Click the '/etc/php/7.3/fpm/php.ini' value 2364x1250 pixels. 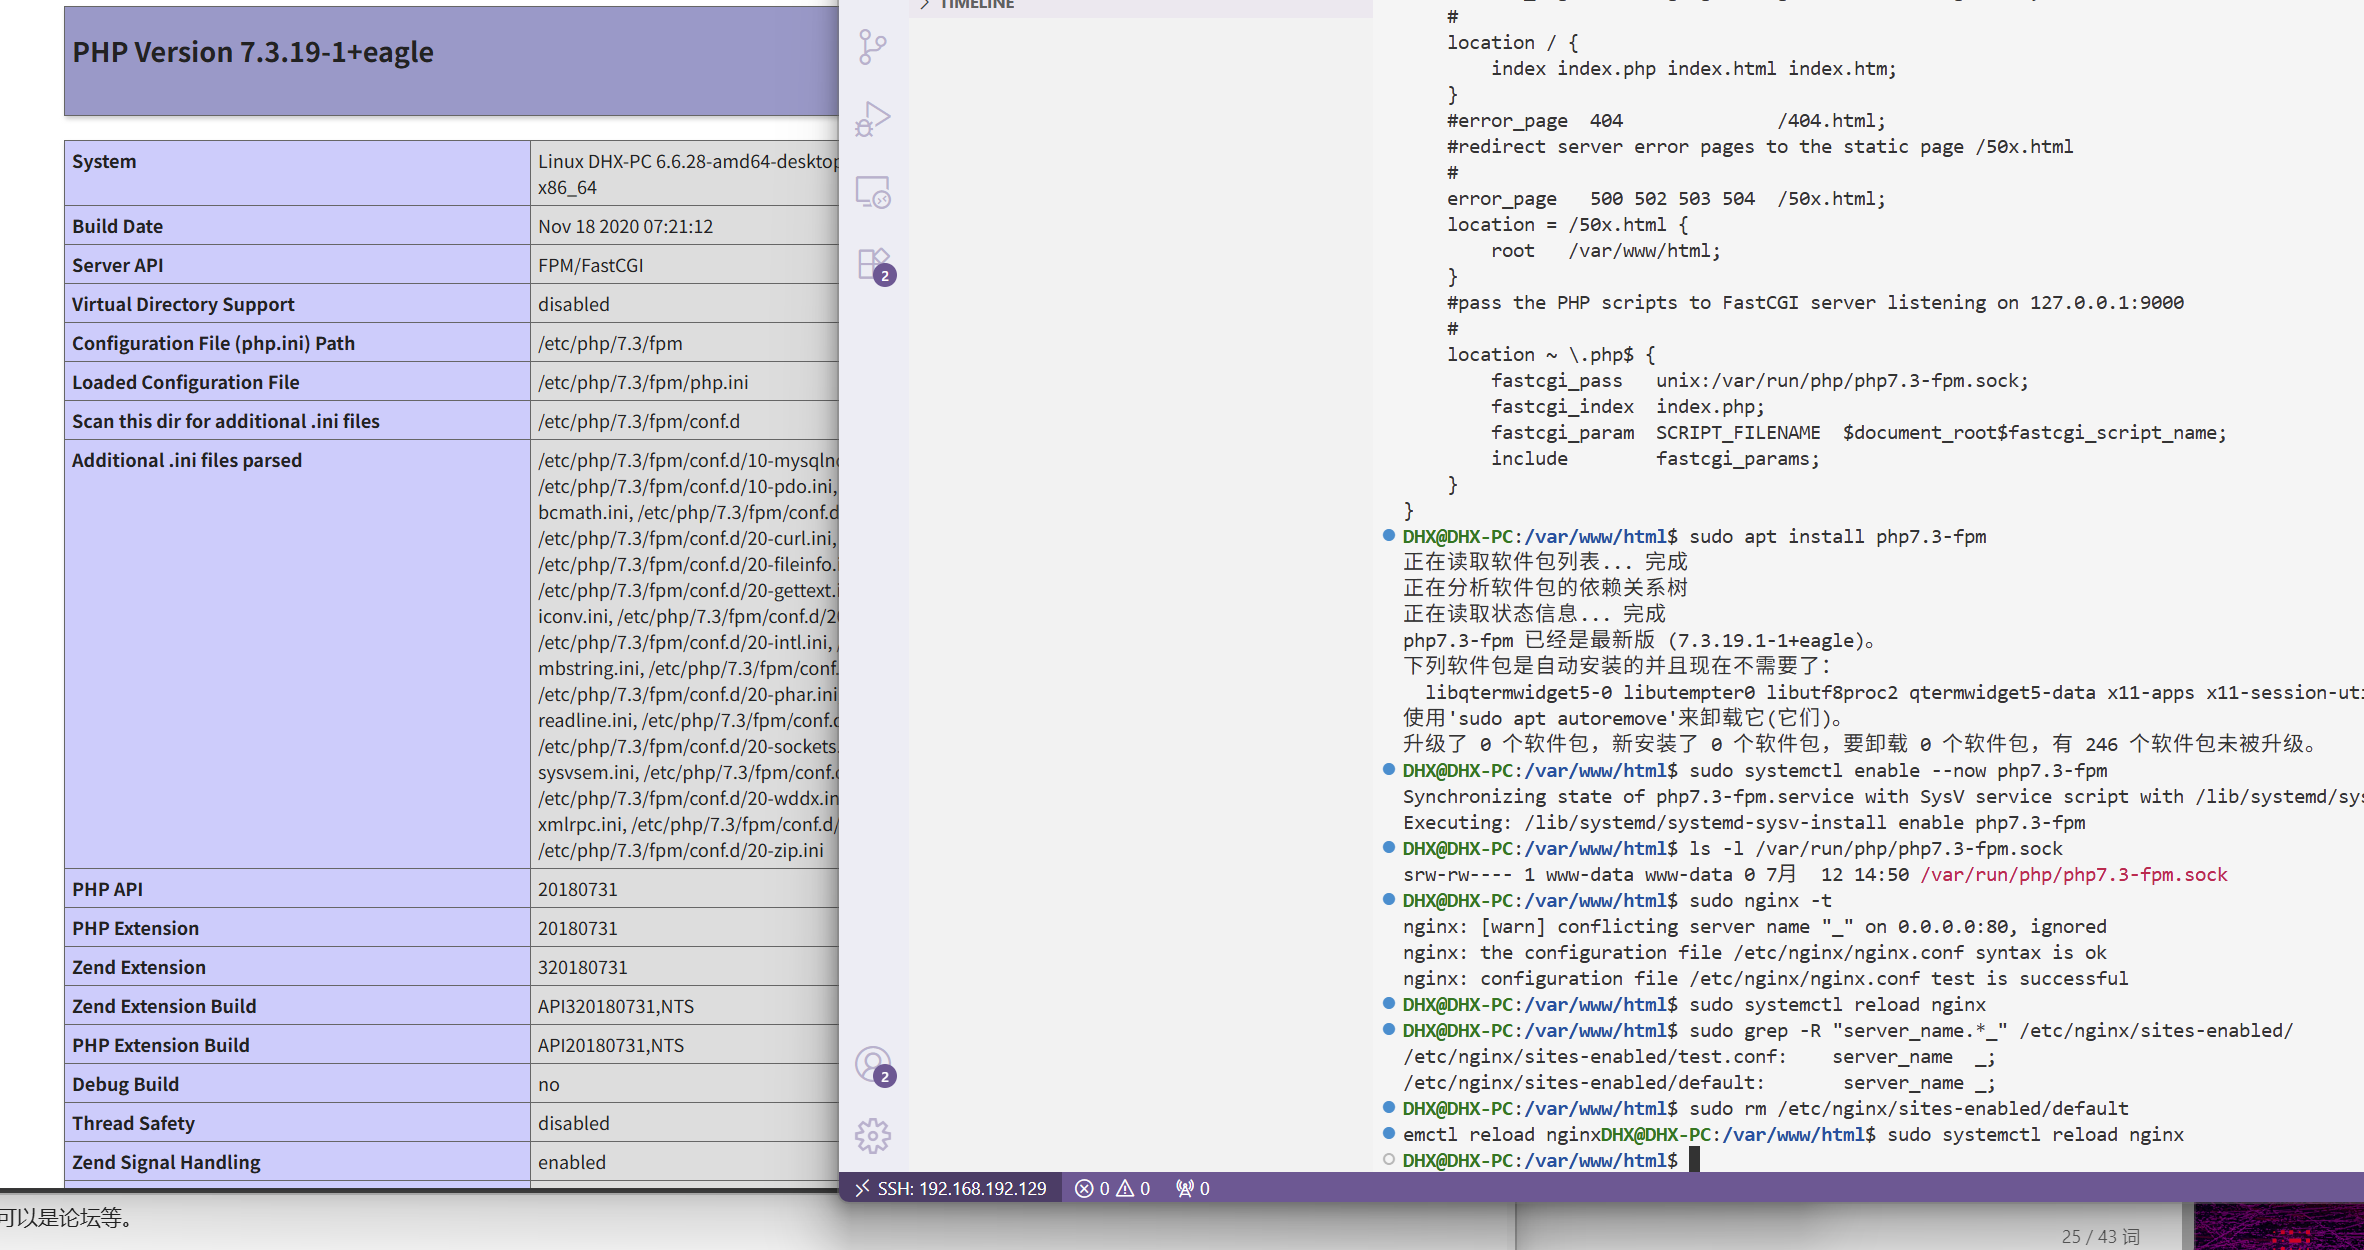[643, 382]
